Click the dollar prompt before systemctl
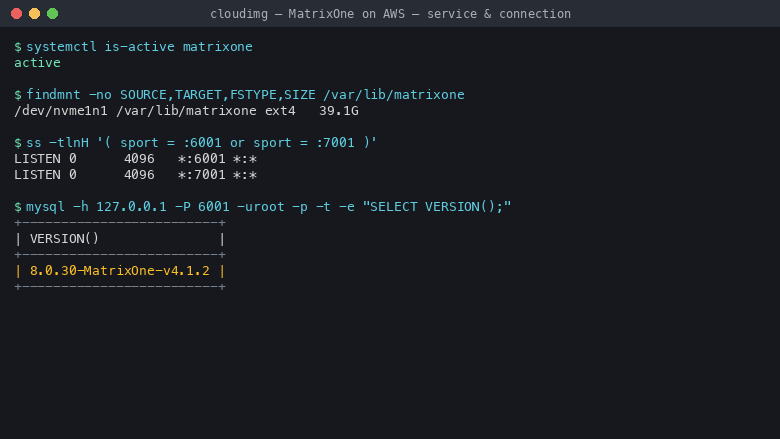This screenshot has width=780, height=439. pos(18,47)
